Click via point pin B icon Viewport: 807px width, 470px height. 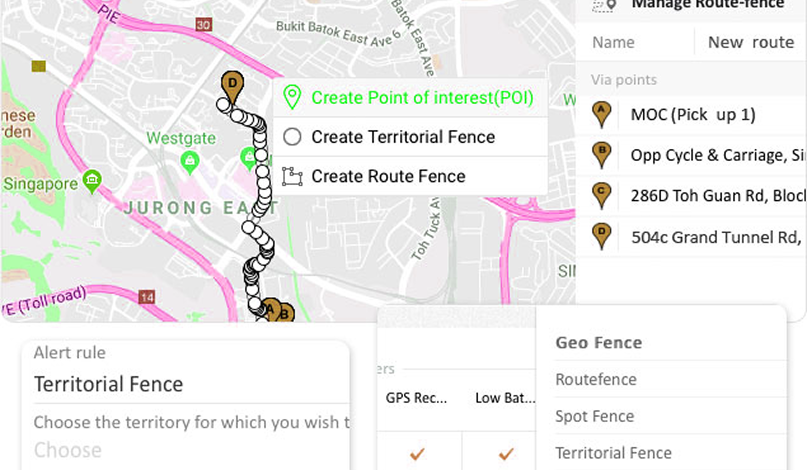[601, 155]
